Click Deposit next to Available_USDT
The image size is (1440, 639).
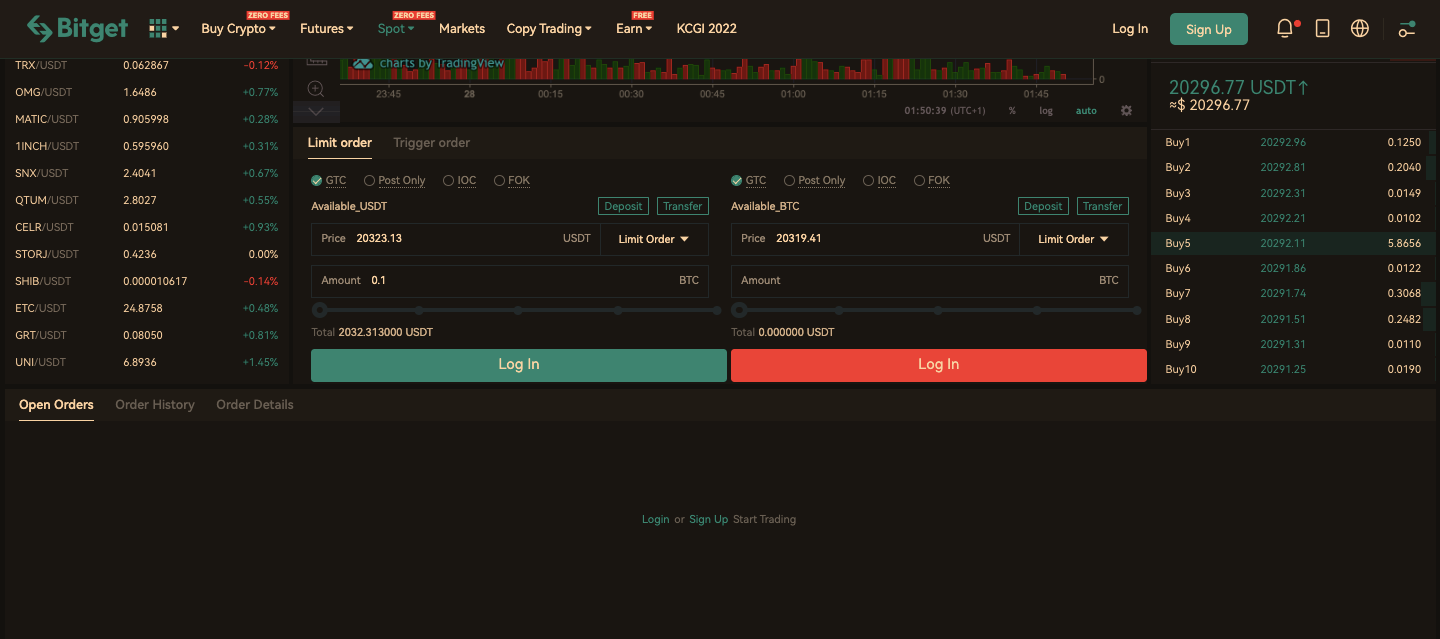[623, 206]
